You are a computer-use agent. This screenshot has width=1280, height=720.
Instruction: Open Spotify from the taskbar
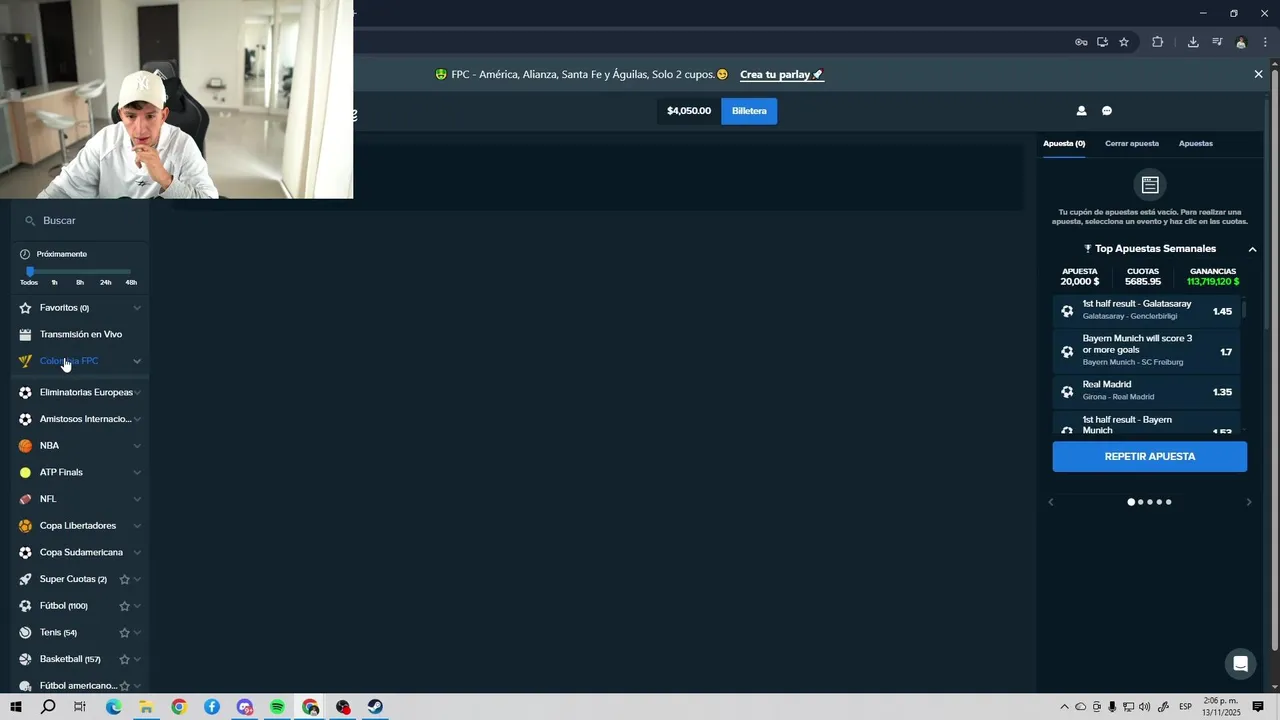(x=277, y=707)
